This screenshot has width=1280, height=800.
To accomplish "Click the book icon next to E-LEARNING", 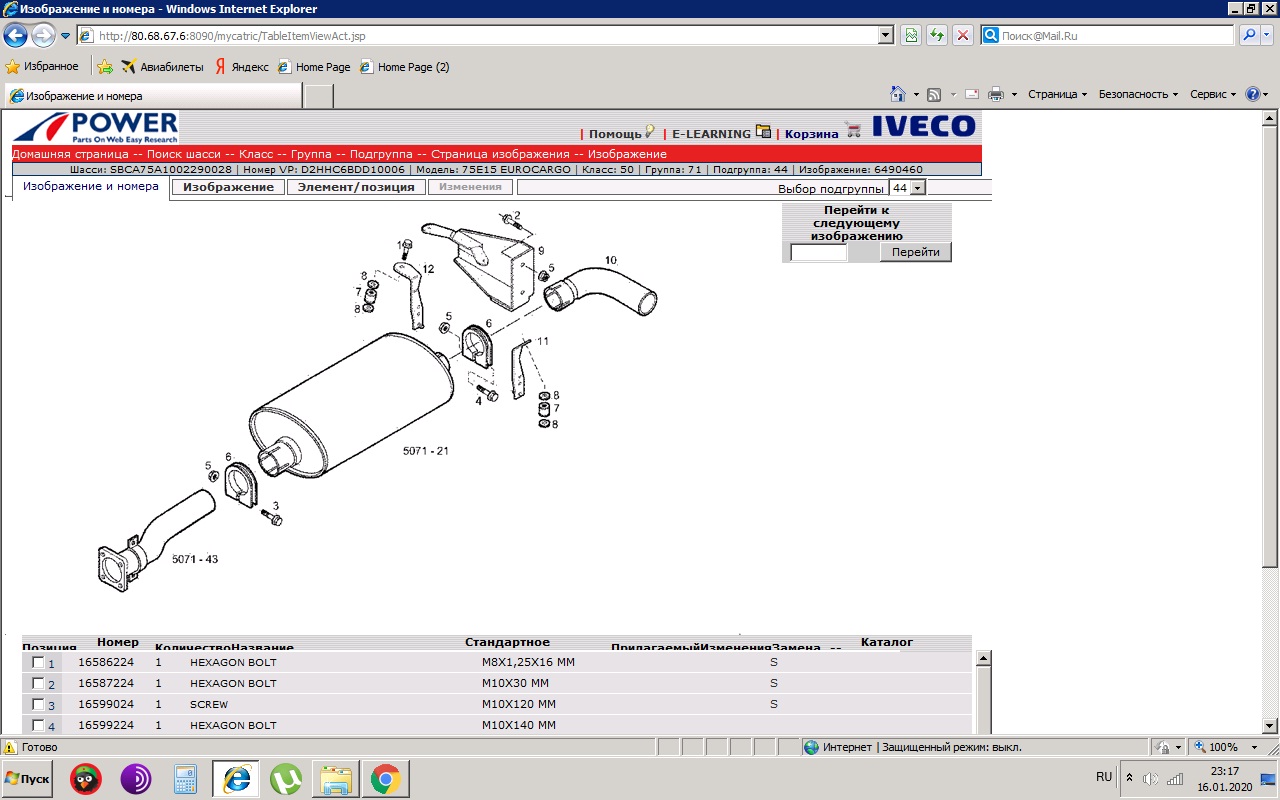I will (x=764, y=131).
